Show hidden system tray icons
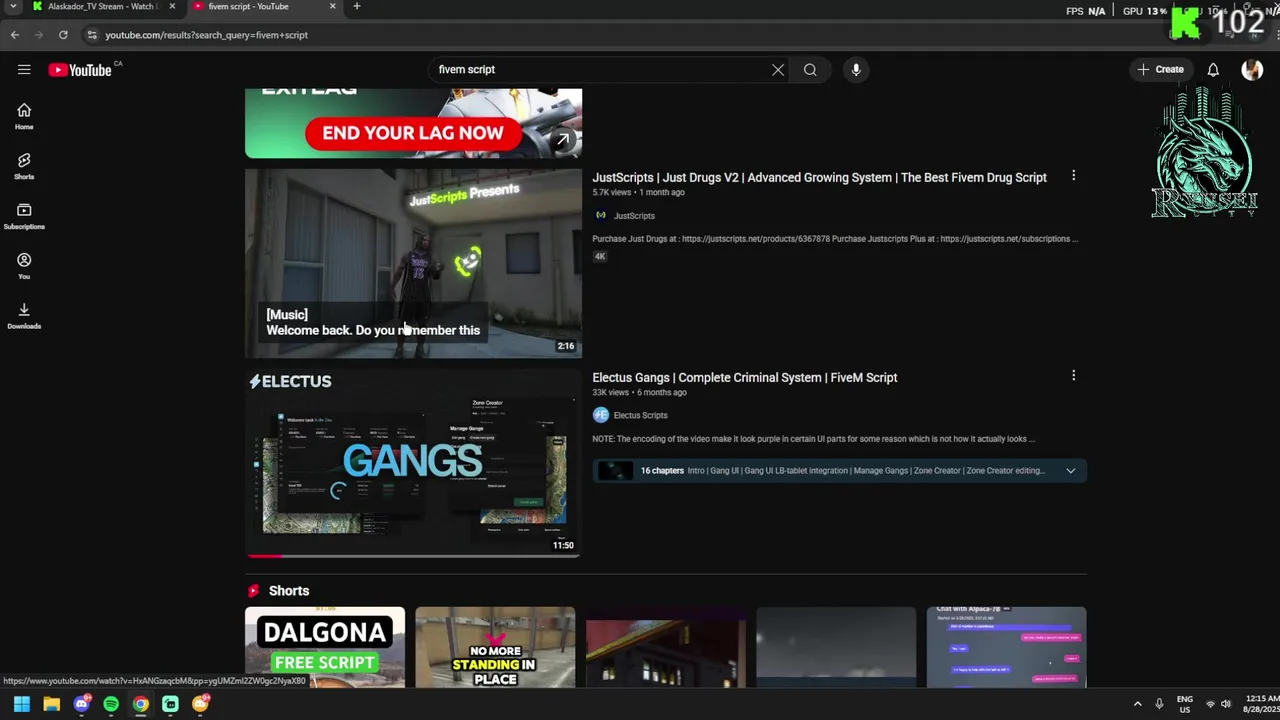Viewport: 1280px width, 720px height. (1137, 704)
